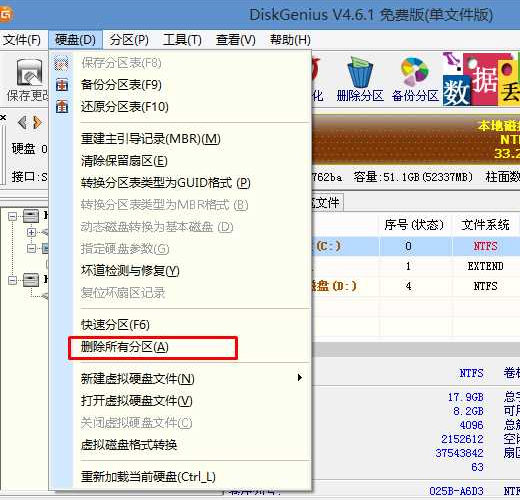This screenshot has height=500, width=521.
Task: Click the restore partition table icon beside 还原分区表(F10)
Action: point(62,107)
